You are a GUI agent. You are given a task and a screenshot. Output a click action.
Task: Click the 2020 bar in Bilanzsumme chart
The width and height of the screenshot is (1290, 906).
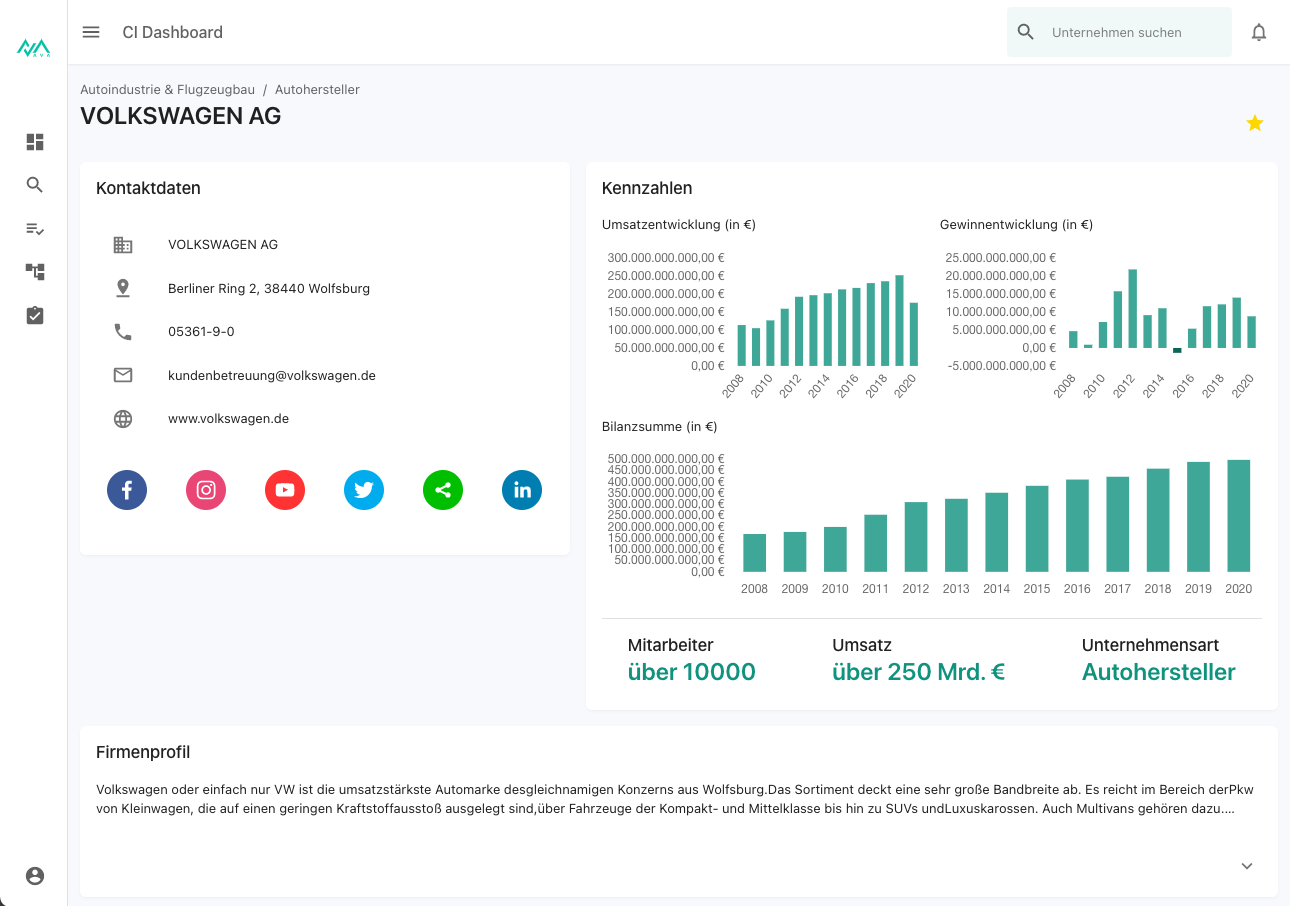click(1239, 516)
